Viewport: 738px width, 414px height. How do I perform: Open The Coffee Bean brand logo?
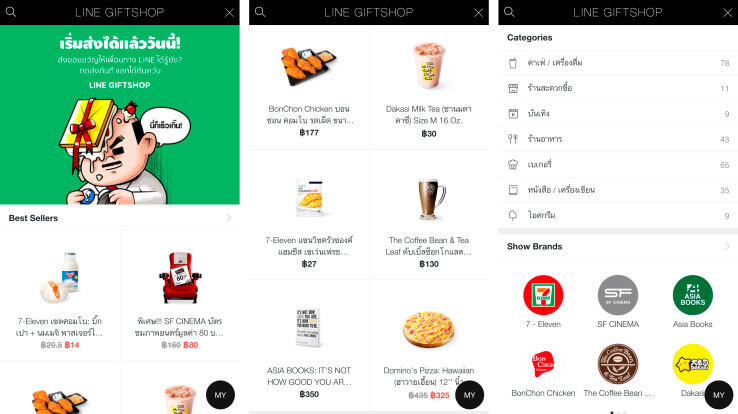(x=618, y=364)
